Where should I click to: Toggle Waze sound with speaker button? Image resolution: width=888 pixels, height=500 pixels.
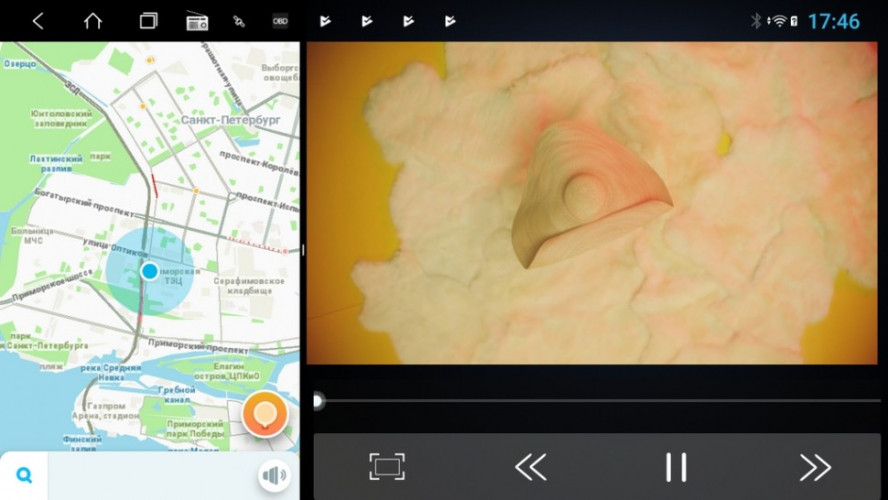[x=273, y=475]
